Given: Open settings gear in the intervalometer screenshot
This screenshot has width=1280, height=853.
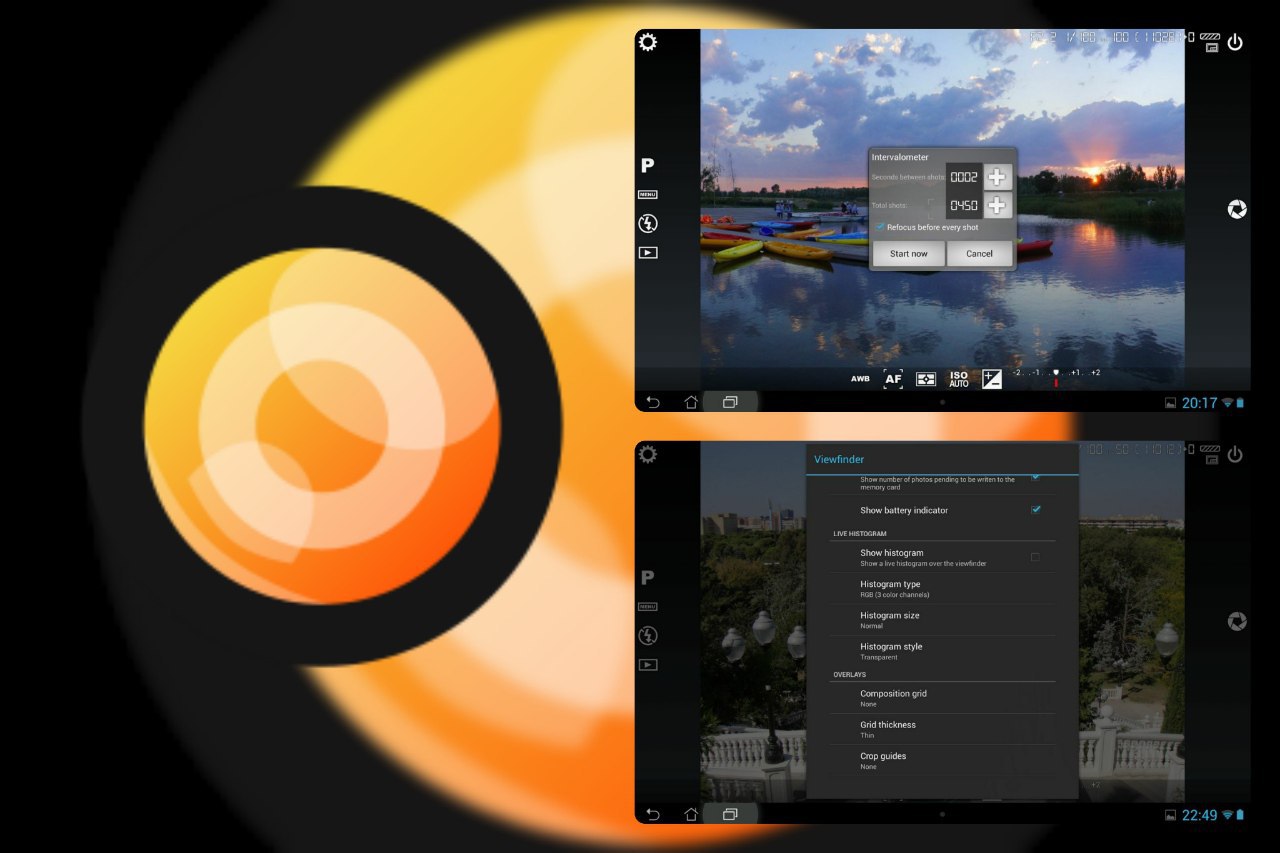Looking at the screenshot, I should point(648,42).
